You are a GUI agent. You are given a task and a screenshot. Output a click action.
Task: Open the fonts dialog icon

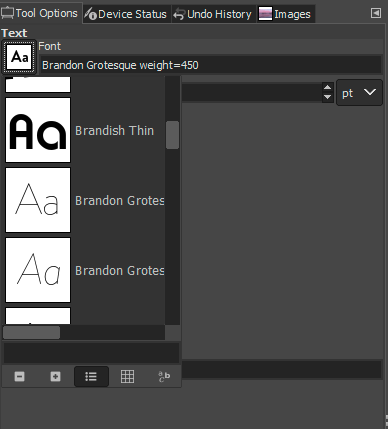coord(164,377)
